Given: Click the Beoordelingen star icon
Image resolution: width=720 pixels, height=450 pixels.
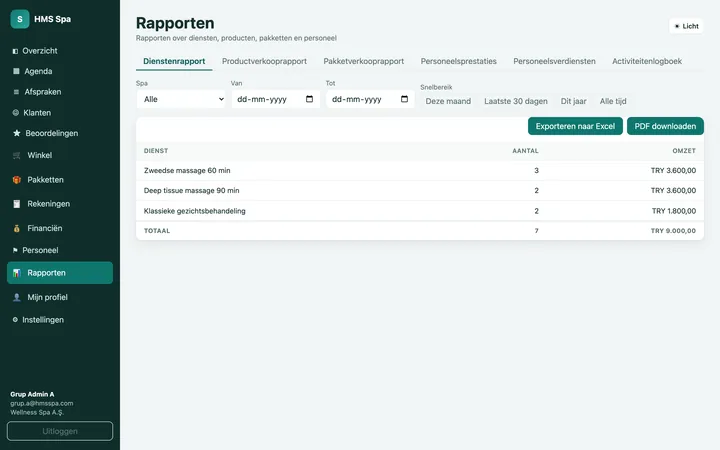Looking at the screenshot, I should click(x=17, y=133).
